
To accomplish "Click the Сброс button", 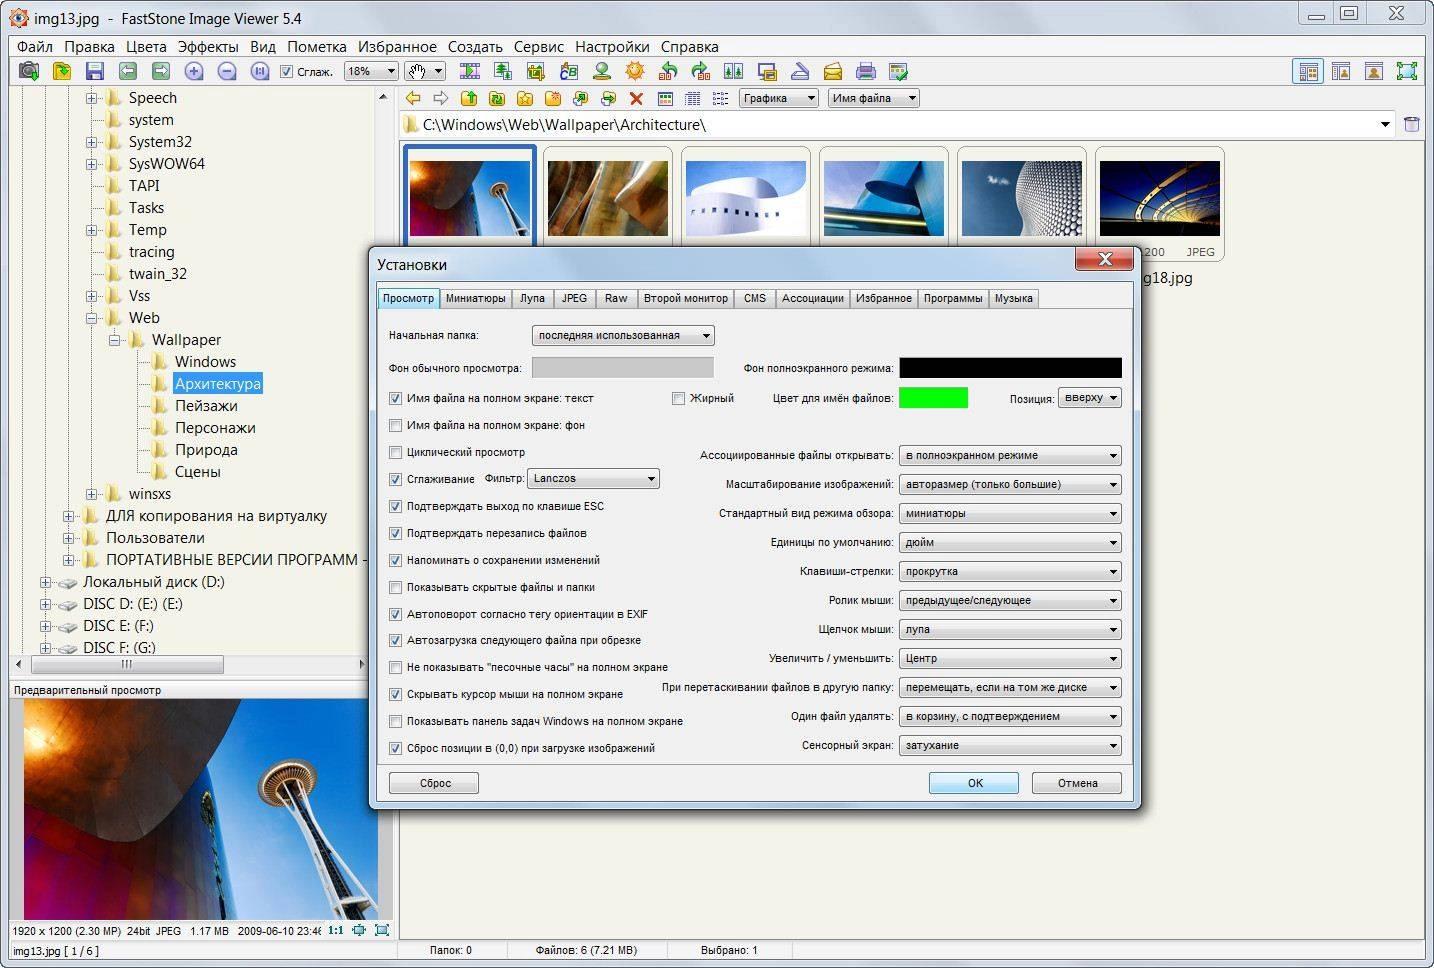I will [x=434, y=783].
